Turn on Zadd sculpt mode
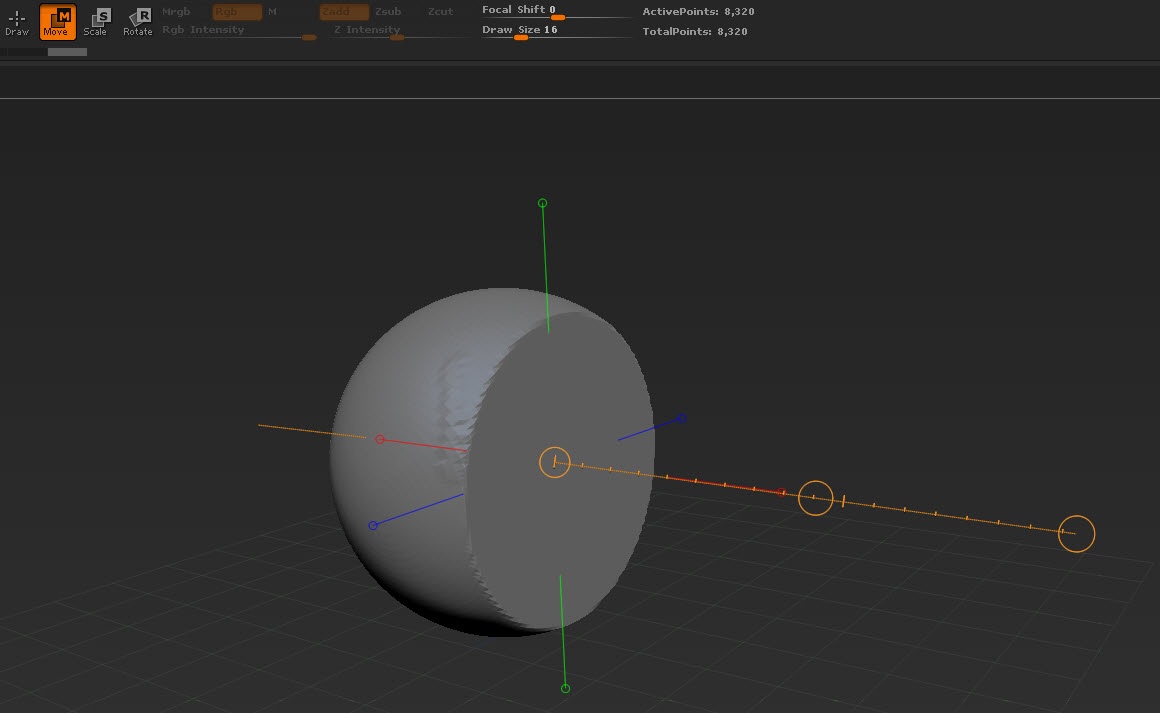The image size is (1160, 713). [x=344, y=12]
